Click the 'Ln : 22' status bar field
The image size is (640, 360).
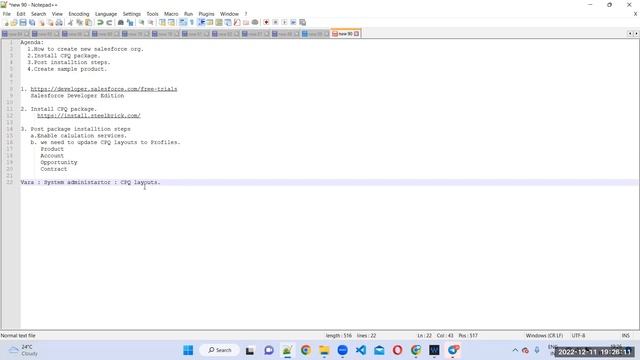click(x=424, y=336)
